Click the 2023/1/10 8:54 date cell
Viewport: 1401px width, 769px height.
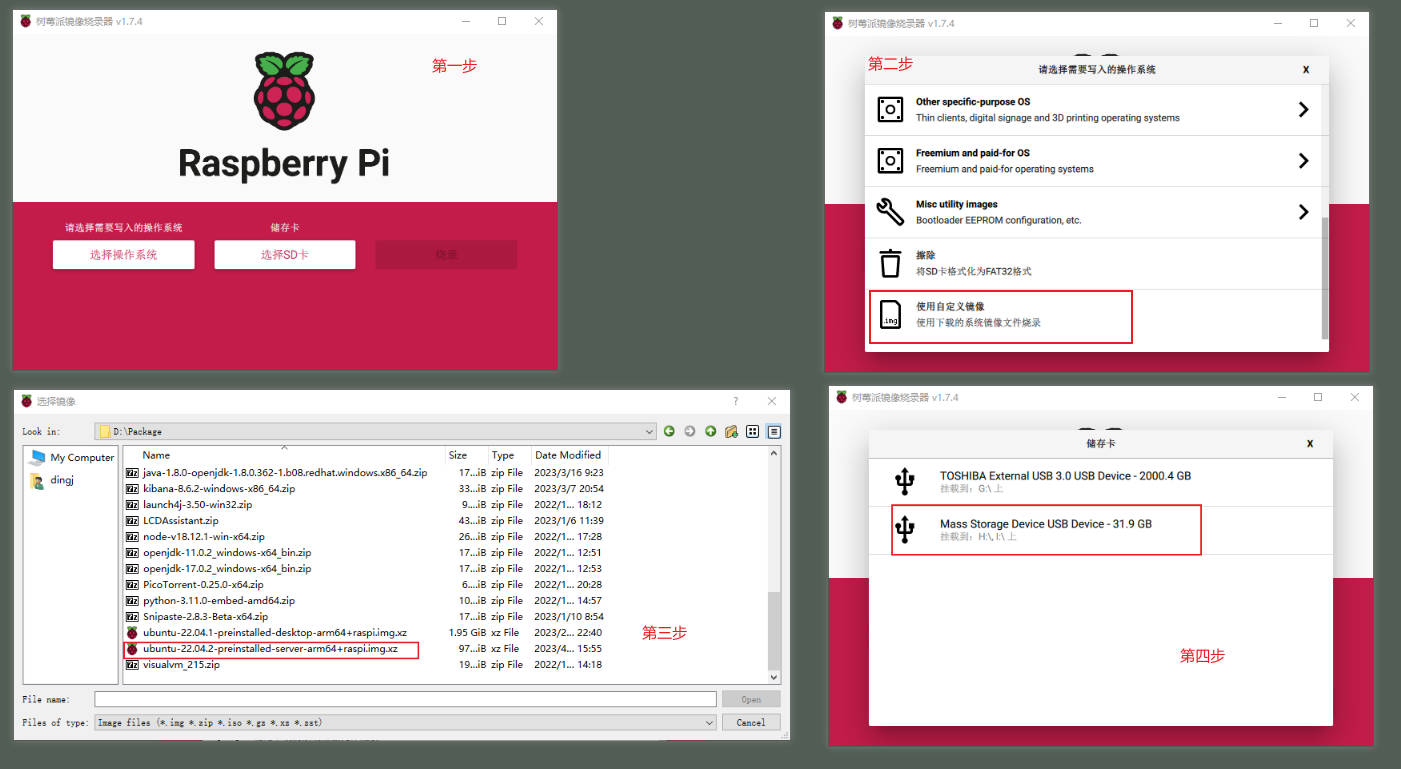(568, 617)
